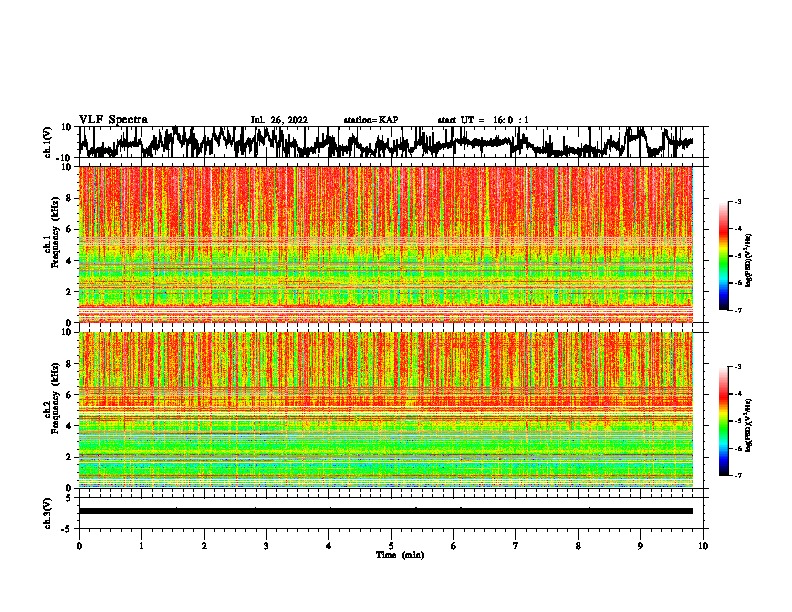Click the "0" tick on the Time axis
The height and width of the screenshot is (612, 792).
pos(79,546)
